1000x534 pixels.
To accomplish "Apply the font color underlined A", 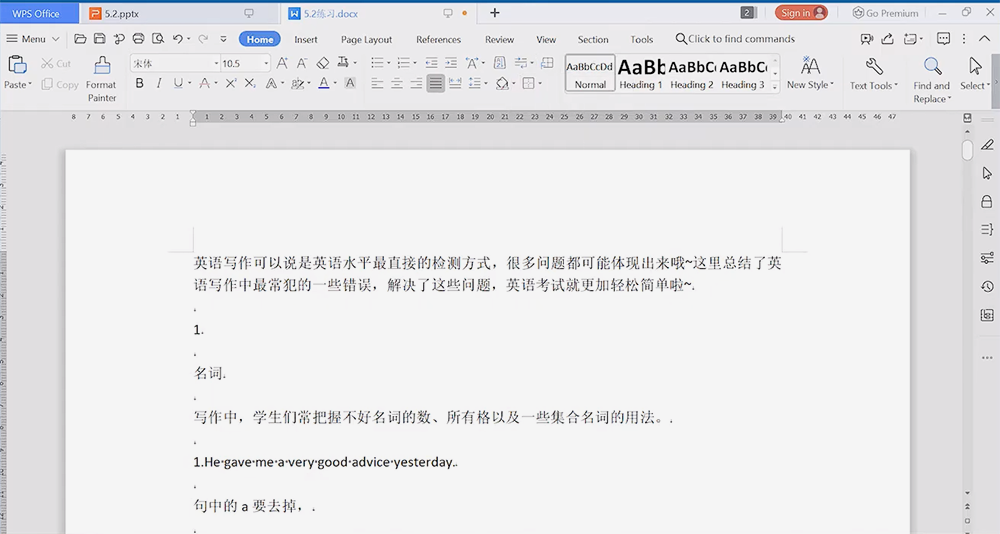I will click(323, 83).
